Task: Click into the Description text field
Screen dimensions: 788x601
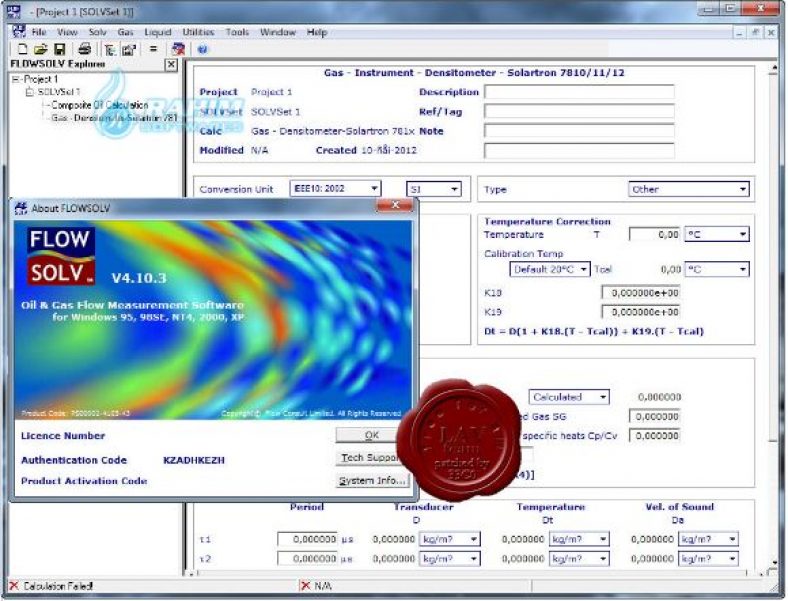Action: tap(578, 92)
